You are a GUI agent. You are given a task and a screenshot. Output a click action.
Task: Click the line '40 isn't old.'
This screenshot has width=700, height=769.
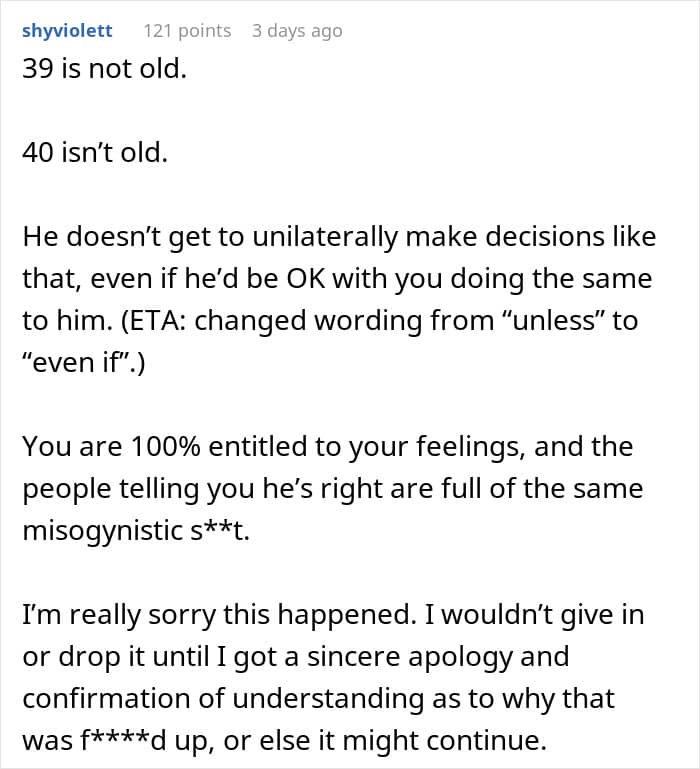click(95, 153)
